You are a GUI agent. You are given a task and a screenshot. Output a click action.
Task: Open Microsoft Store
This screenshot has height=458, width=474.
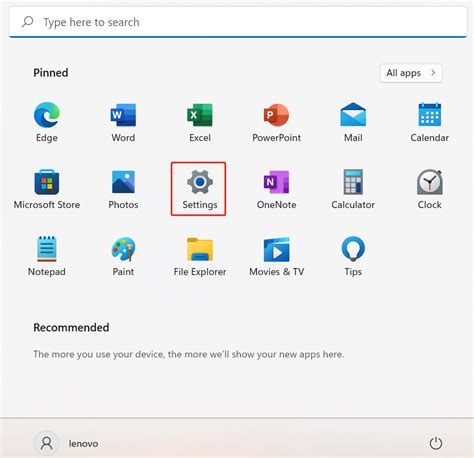click(x=47, y=189)
